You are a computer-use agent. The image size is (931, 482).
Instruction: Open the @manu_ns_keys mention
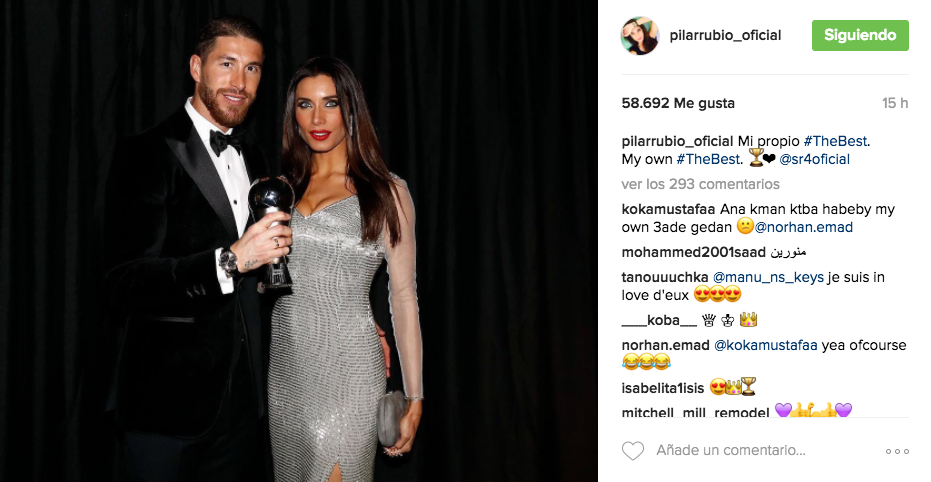pyautogui.click(x=768, y=277)
